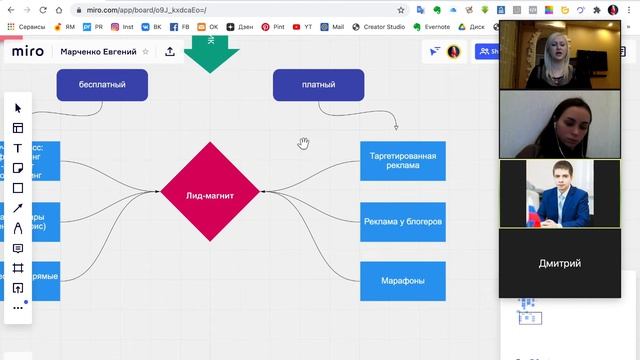Select the Shape rectangle tool
The height and width of the screenshot is (360, 640).
point(18,188)
